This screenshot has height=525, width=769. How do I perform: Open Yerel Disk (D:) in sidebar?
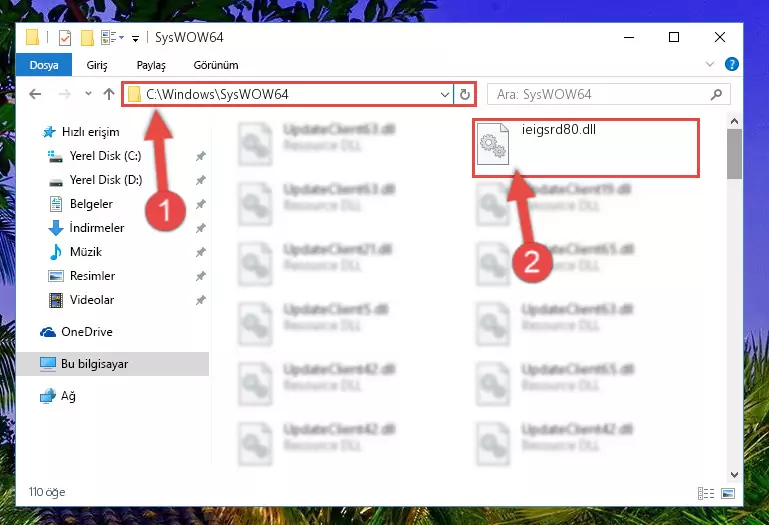106,180
